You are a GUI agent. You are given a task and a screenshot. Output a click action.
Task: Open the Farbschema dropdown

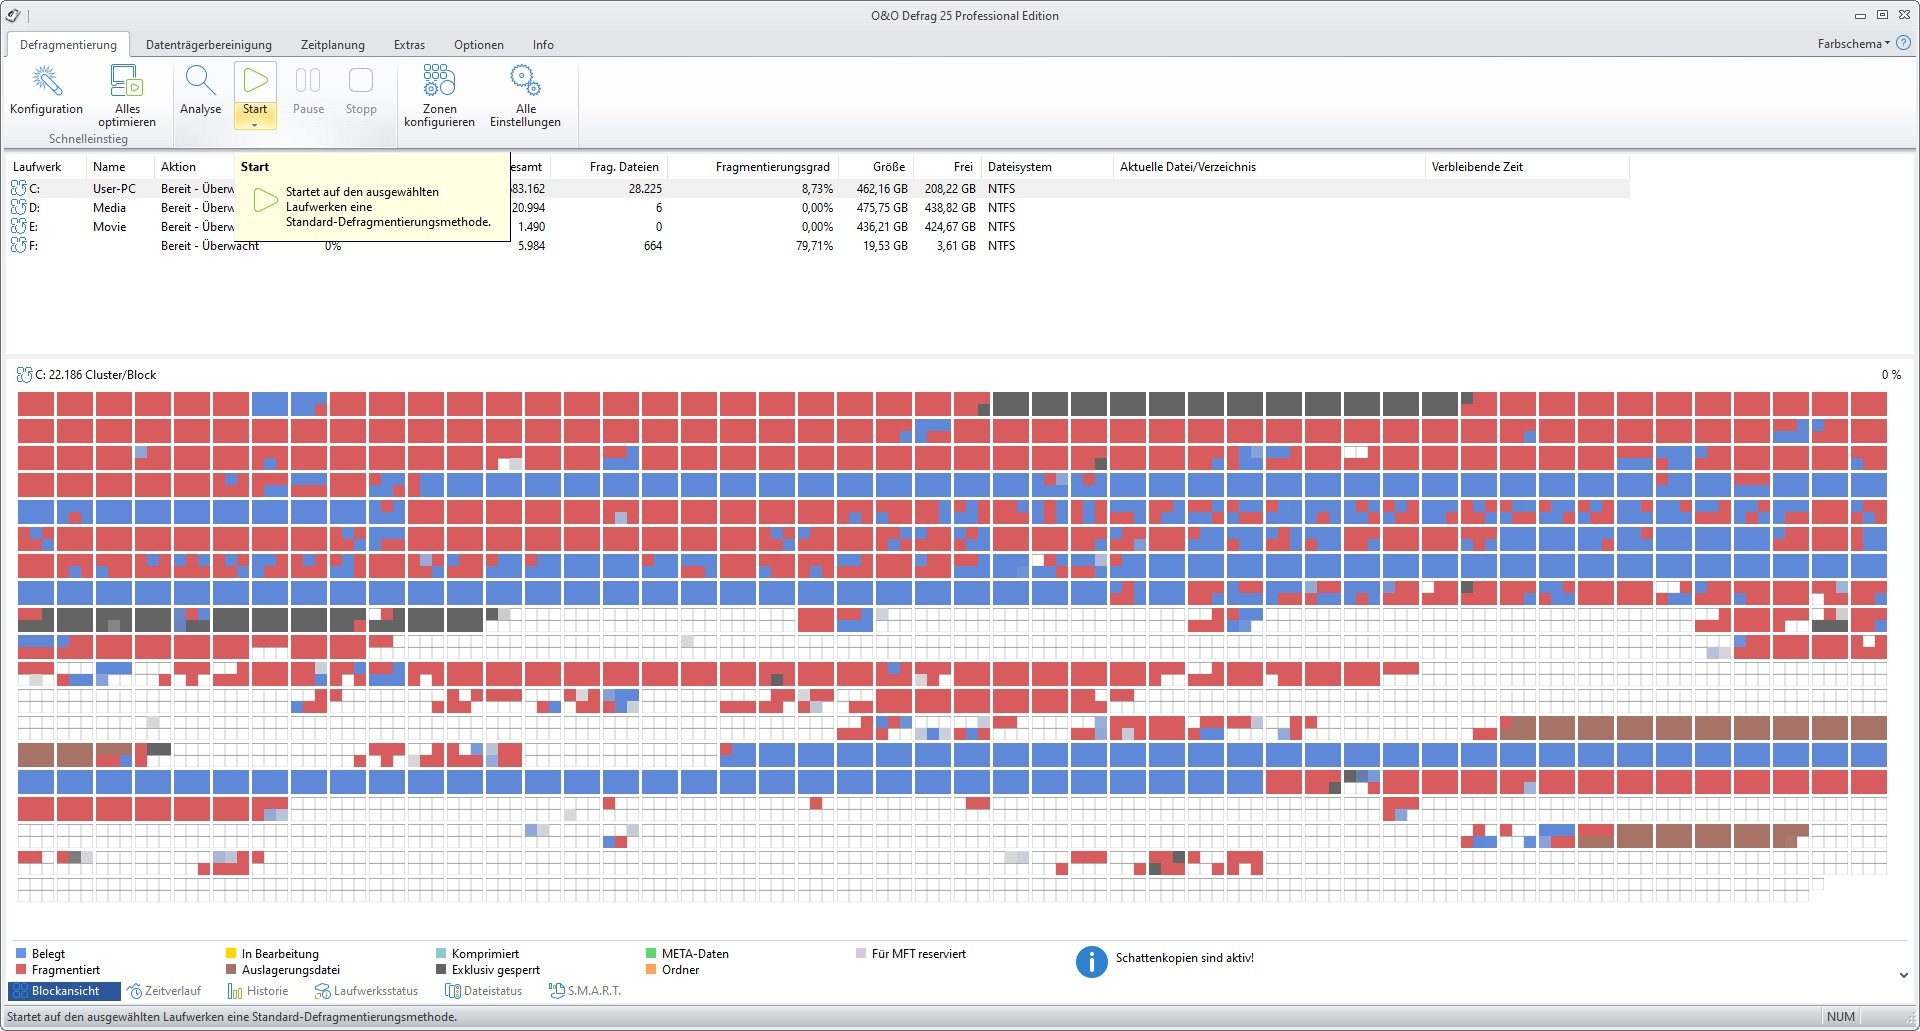pos(1853,44)
